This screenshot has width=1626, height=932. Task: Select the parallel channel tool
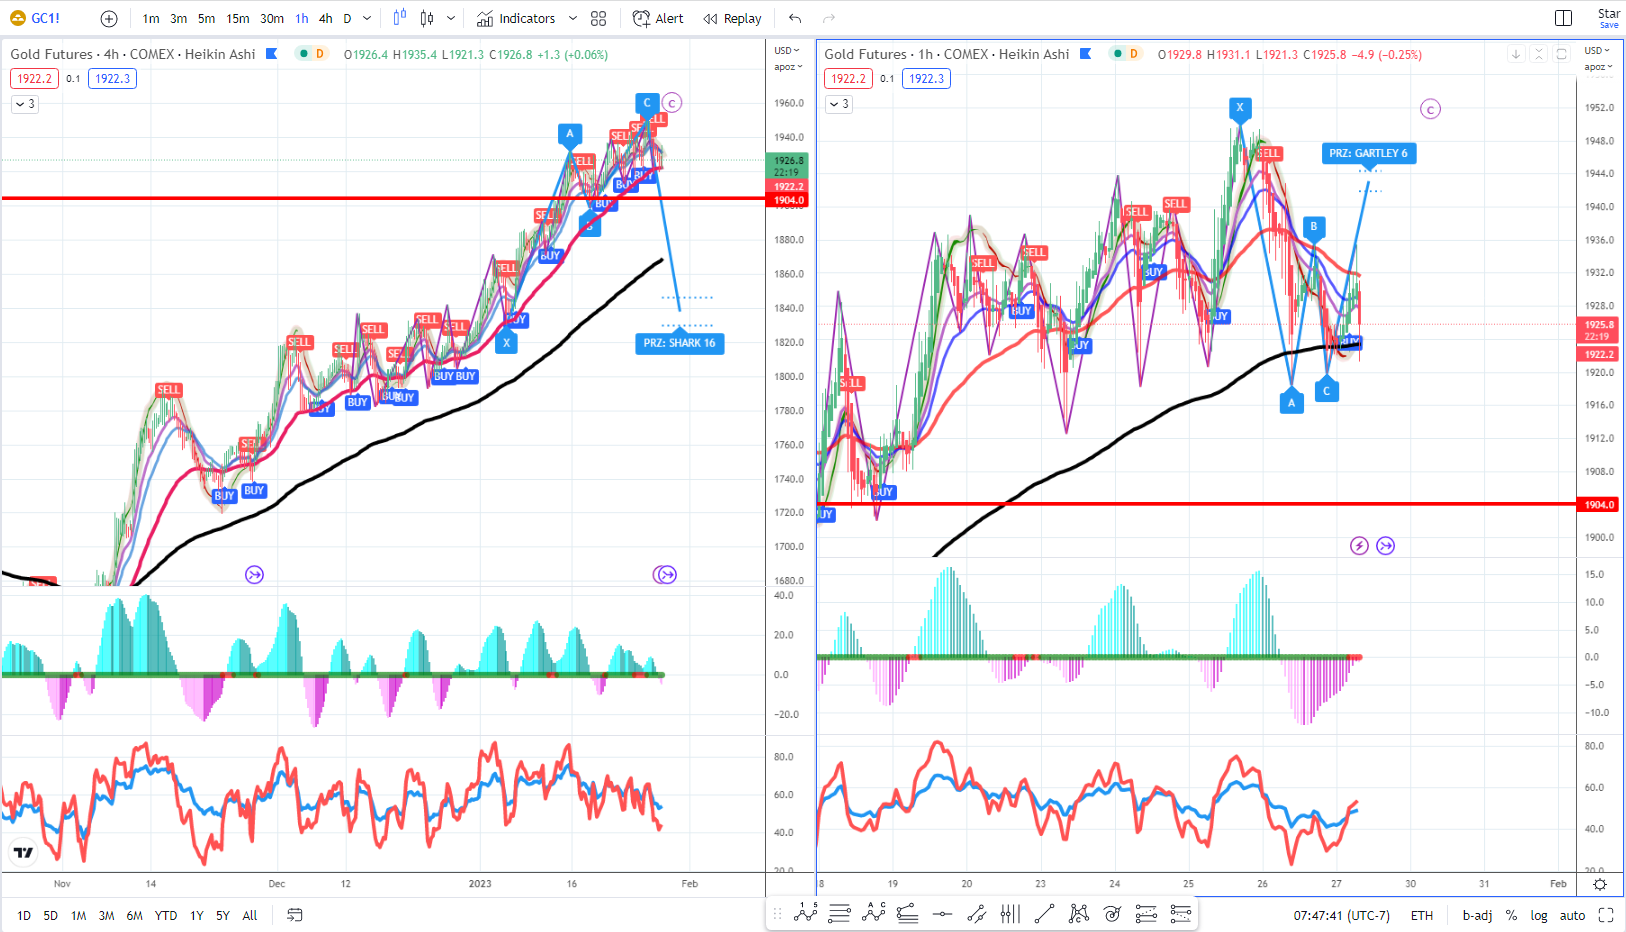(977, 913)
